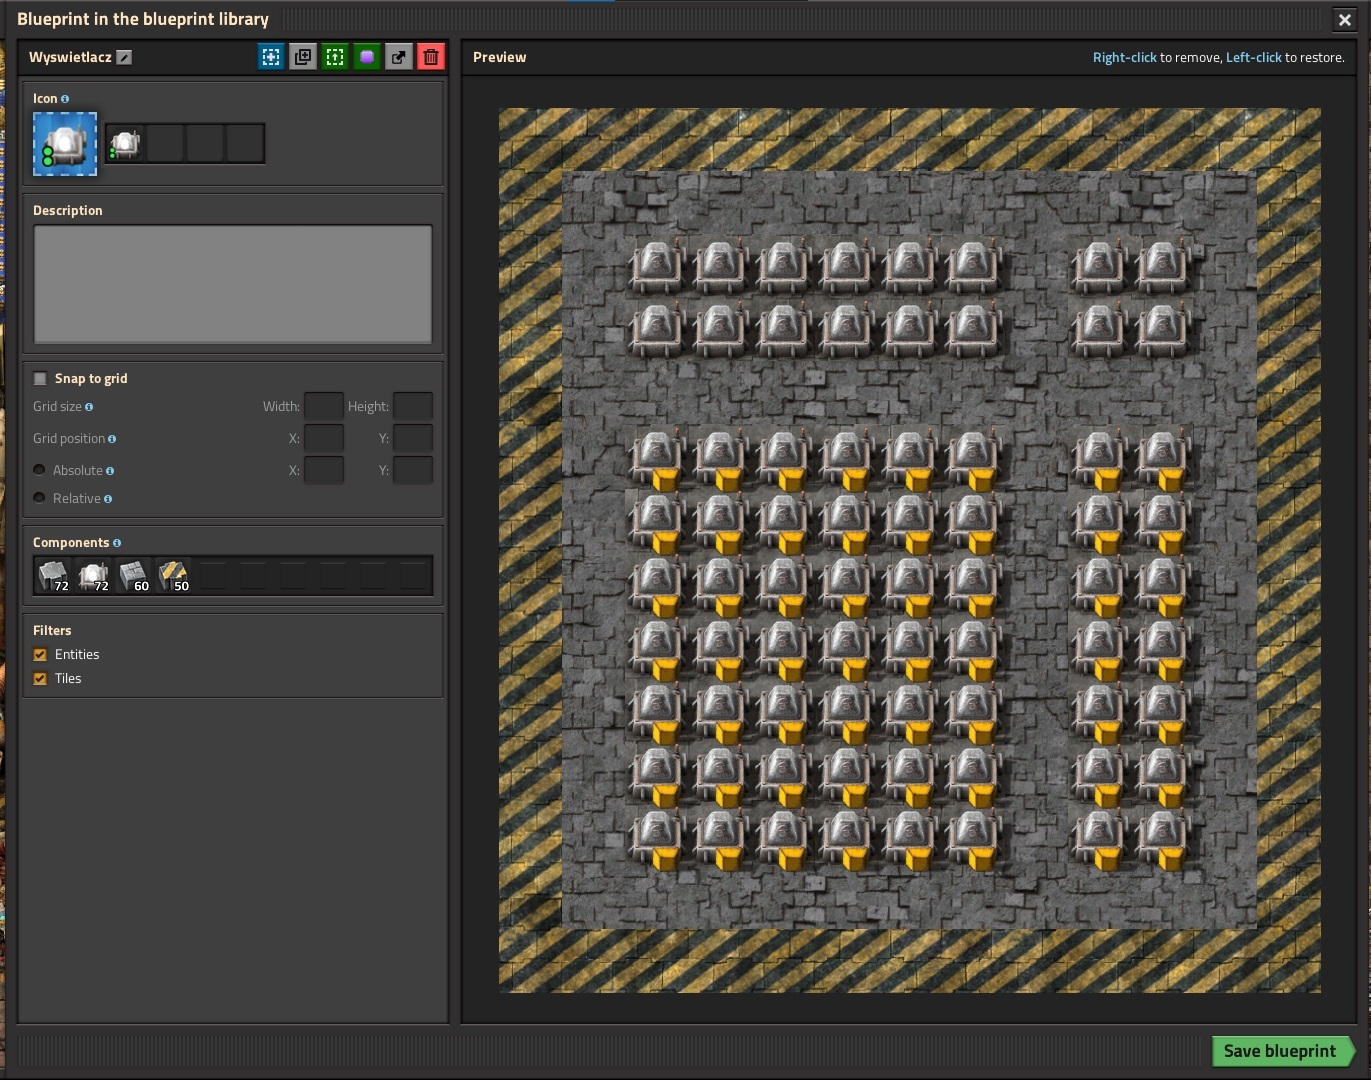Click the pencil icon to rename Wyswietlacz
The height and width of the screenshot is (1080, 1371).
[124, 58]
